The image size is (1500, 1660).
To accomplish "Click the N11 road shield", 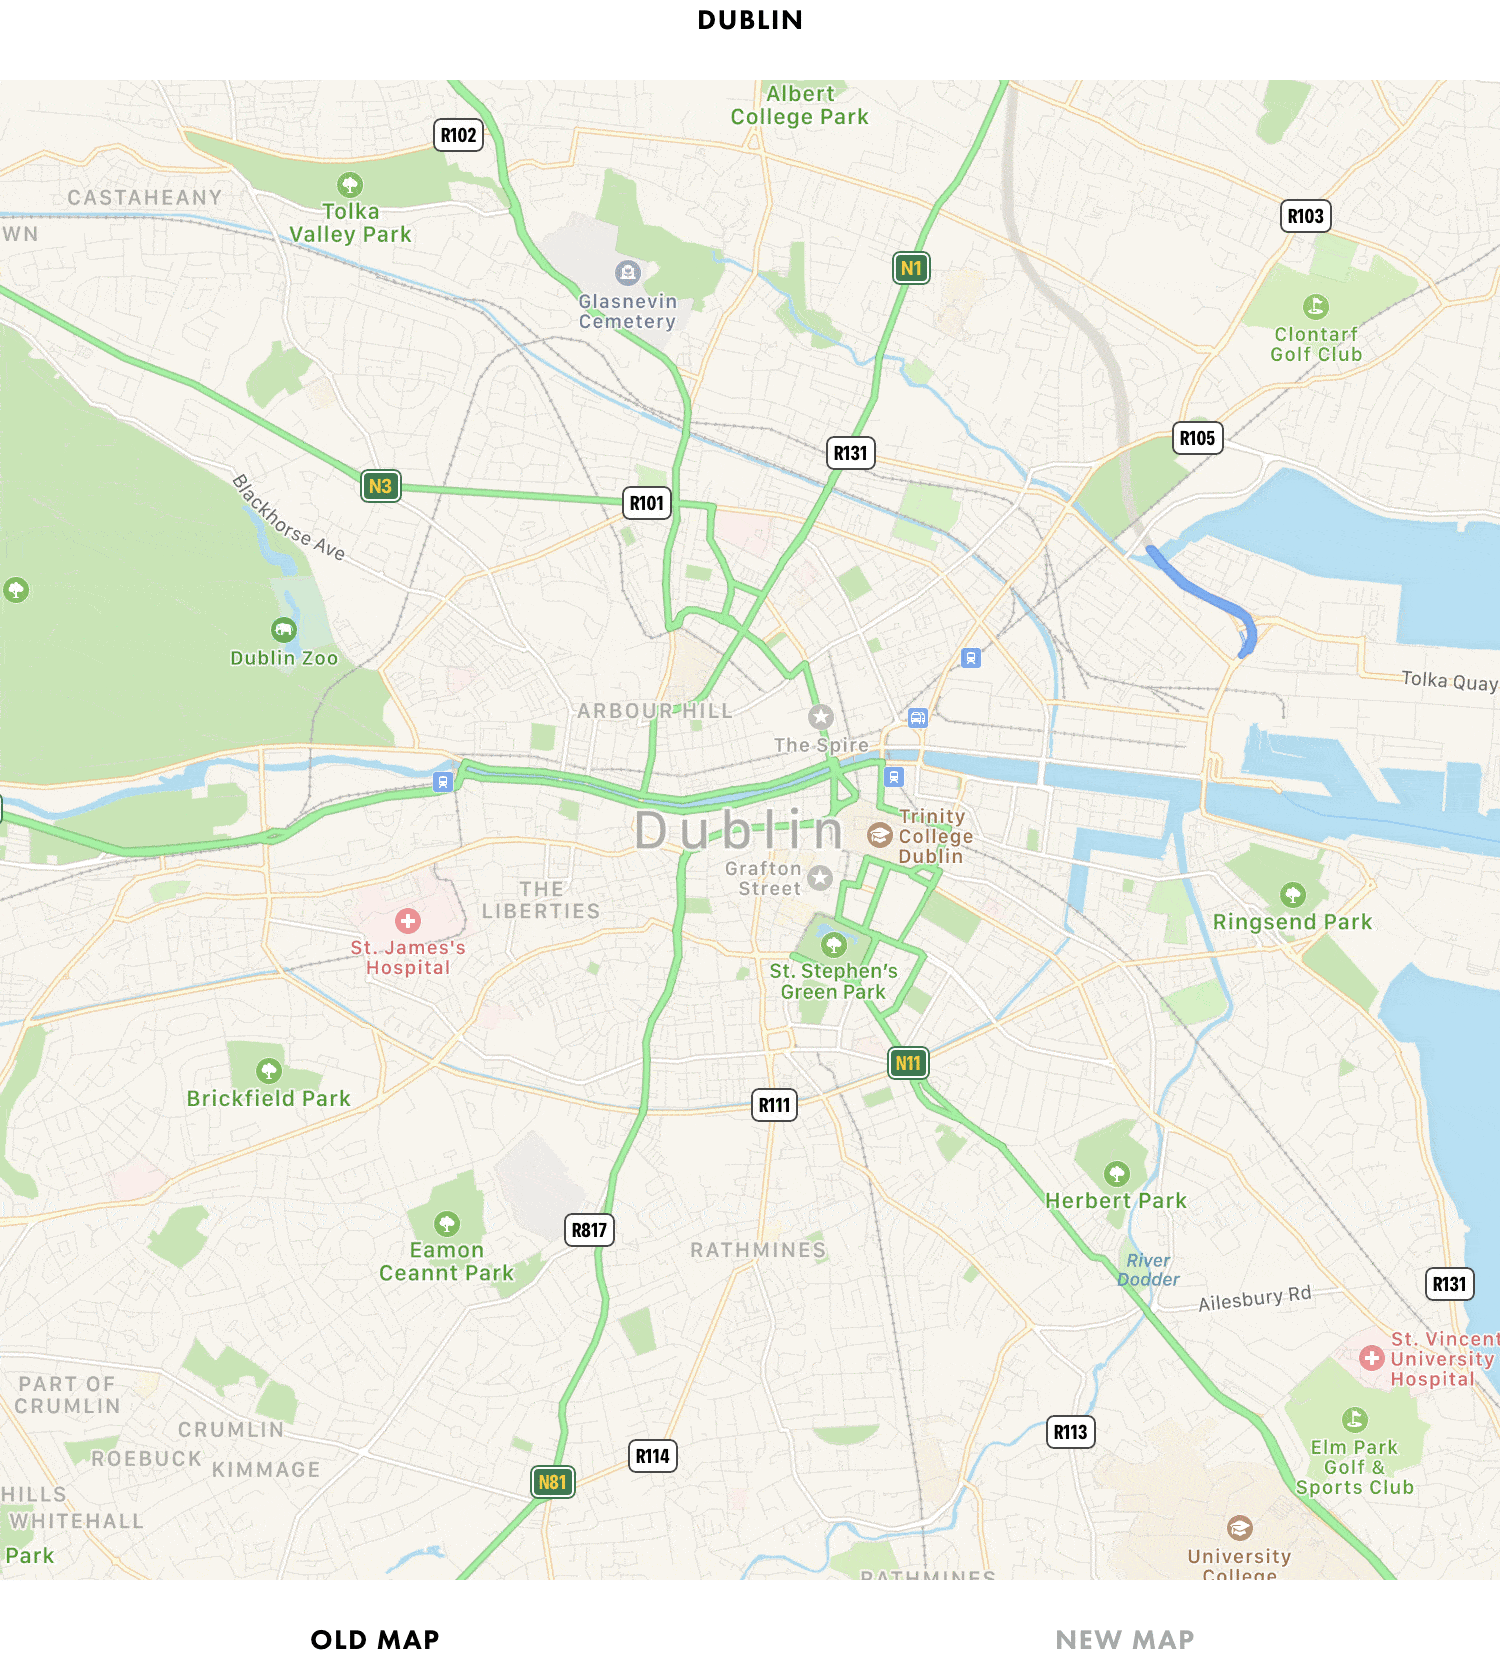I will [908, 1063].
